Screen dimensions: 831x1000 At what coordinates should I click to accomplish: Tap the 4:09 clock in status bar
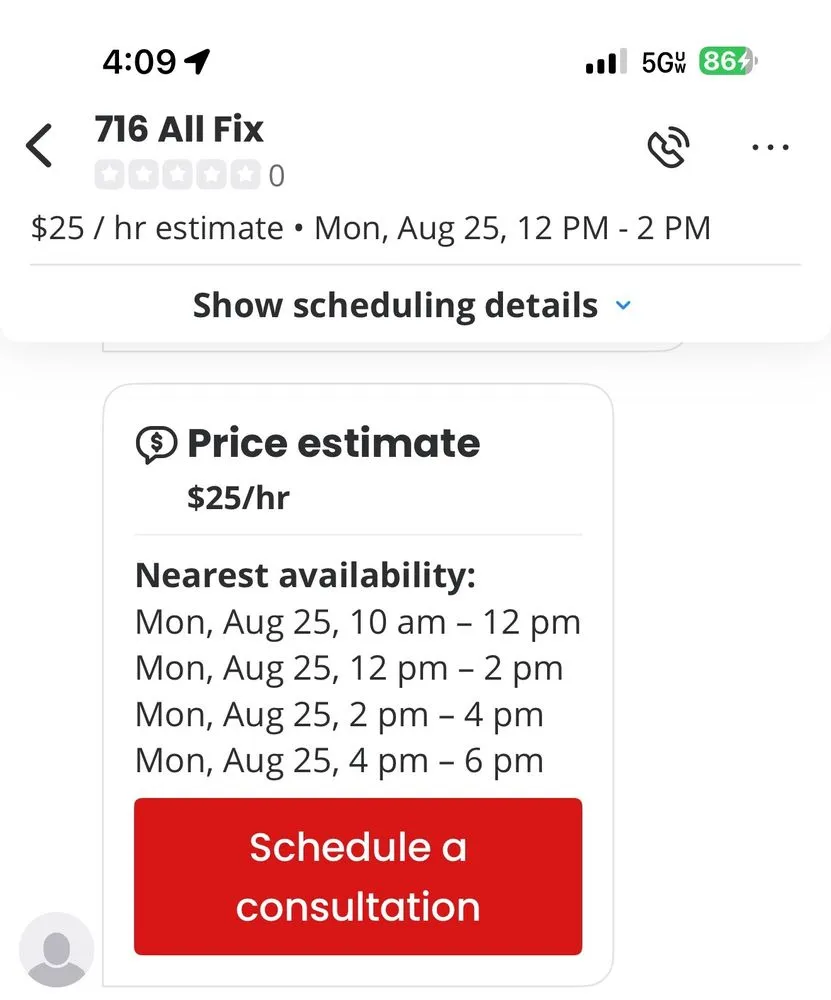(138, 62)
